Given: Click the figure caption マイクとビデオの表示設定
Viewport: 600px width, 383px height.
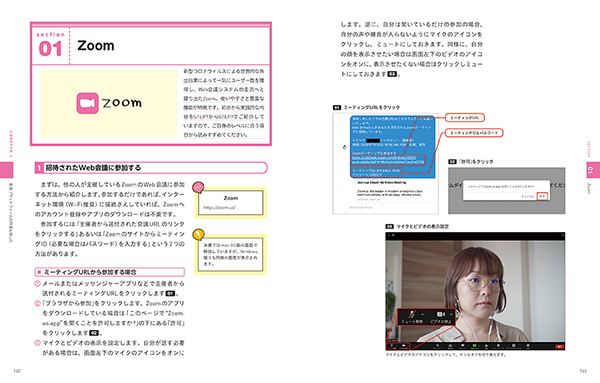Looking at the screenshot, I should pyautogui.click(x=422, y=227).
